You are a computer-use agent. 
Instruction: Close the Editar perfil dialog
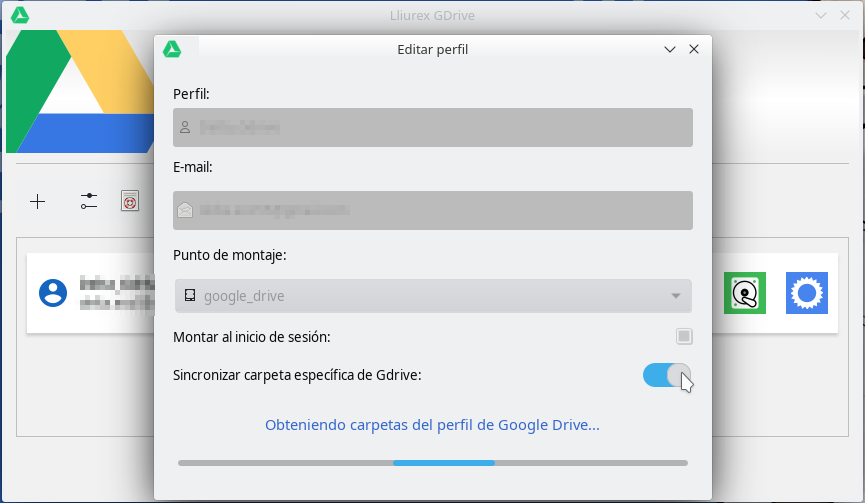coord(694,49)
